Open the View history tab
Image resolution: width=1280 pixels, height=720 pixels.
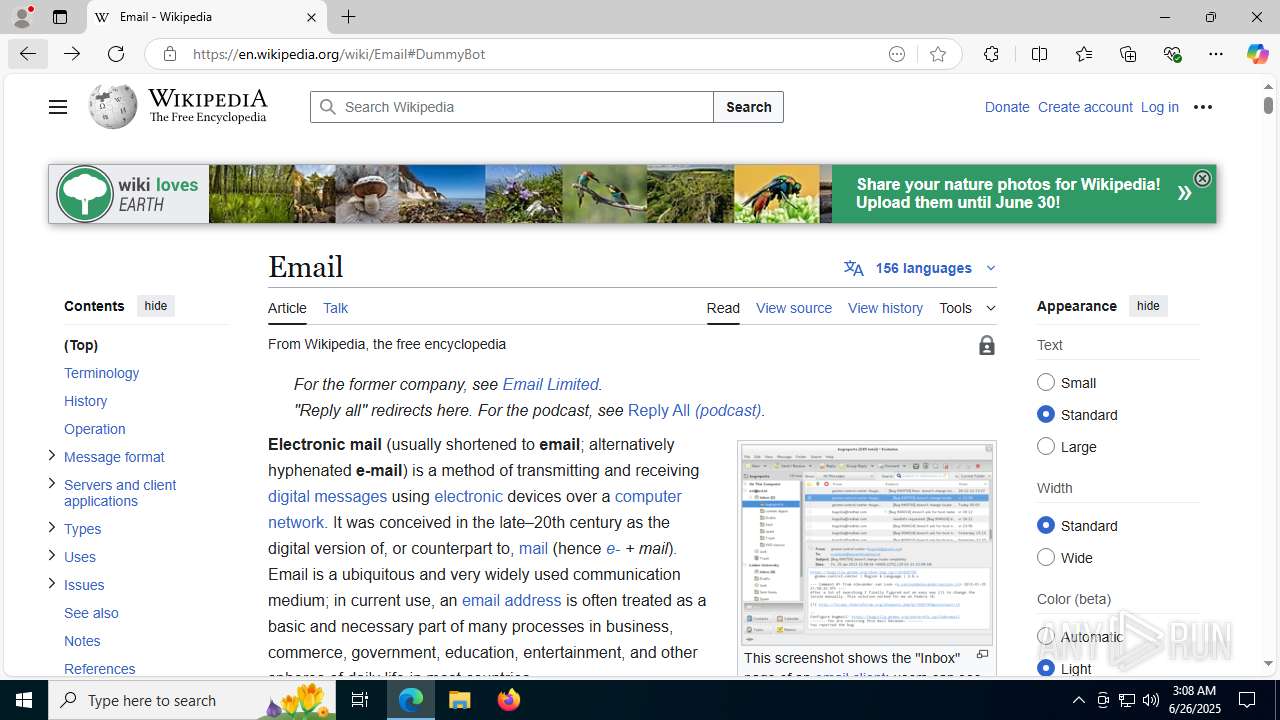pos(885,308)
